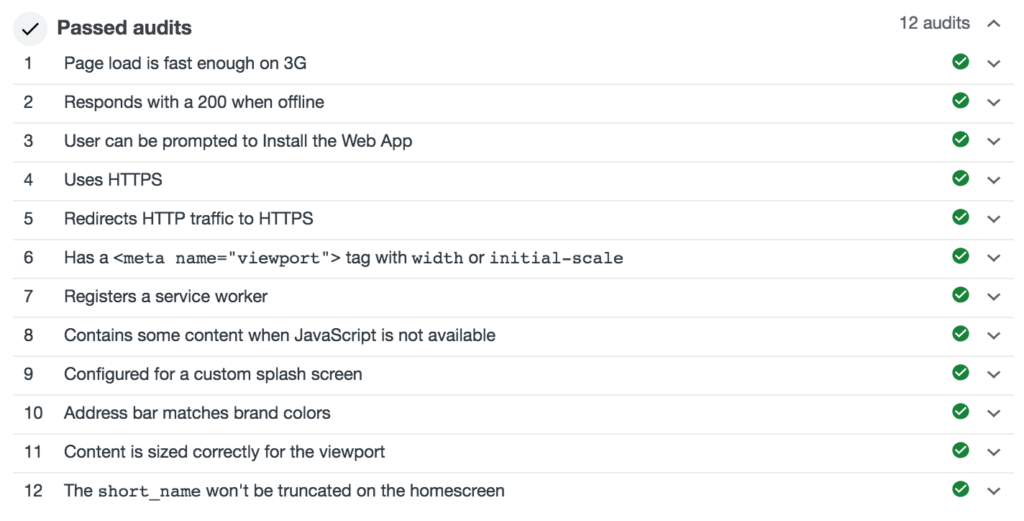1024x521 pixels.
Task: Click the checkmark icon beside Passed audits
Action: pos(30,28)
